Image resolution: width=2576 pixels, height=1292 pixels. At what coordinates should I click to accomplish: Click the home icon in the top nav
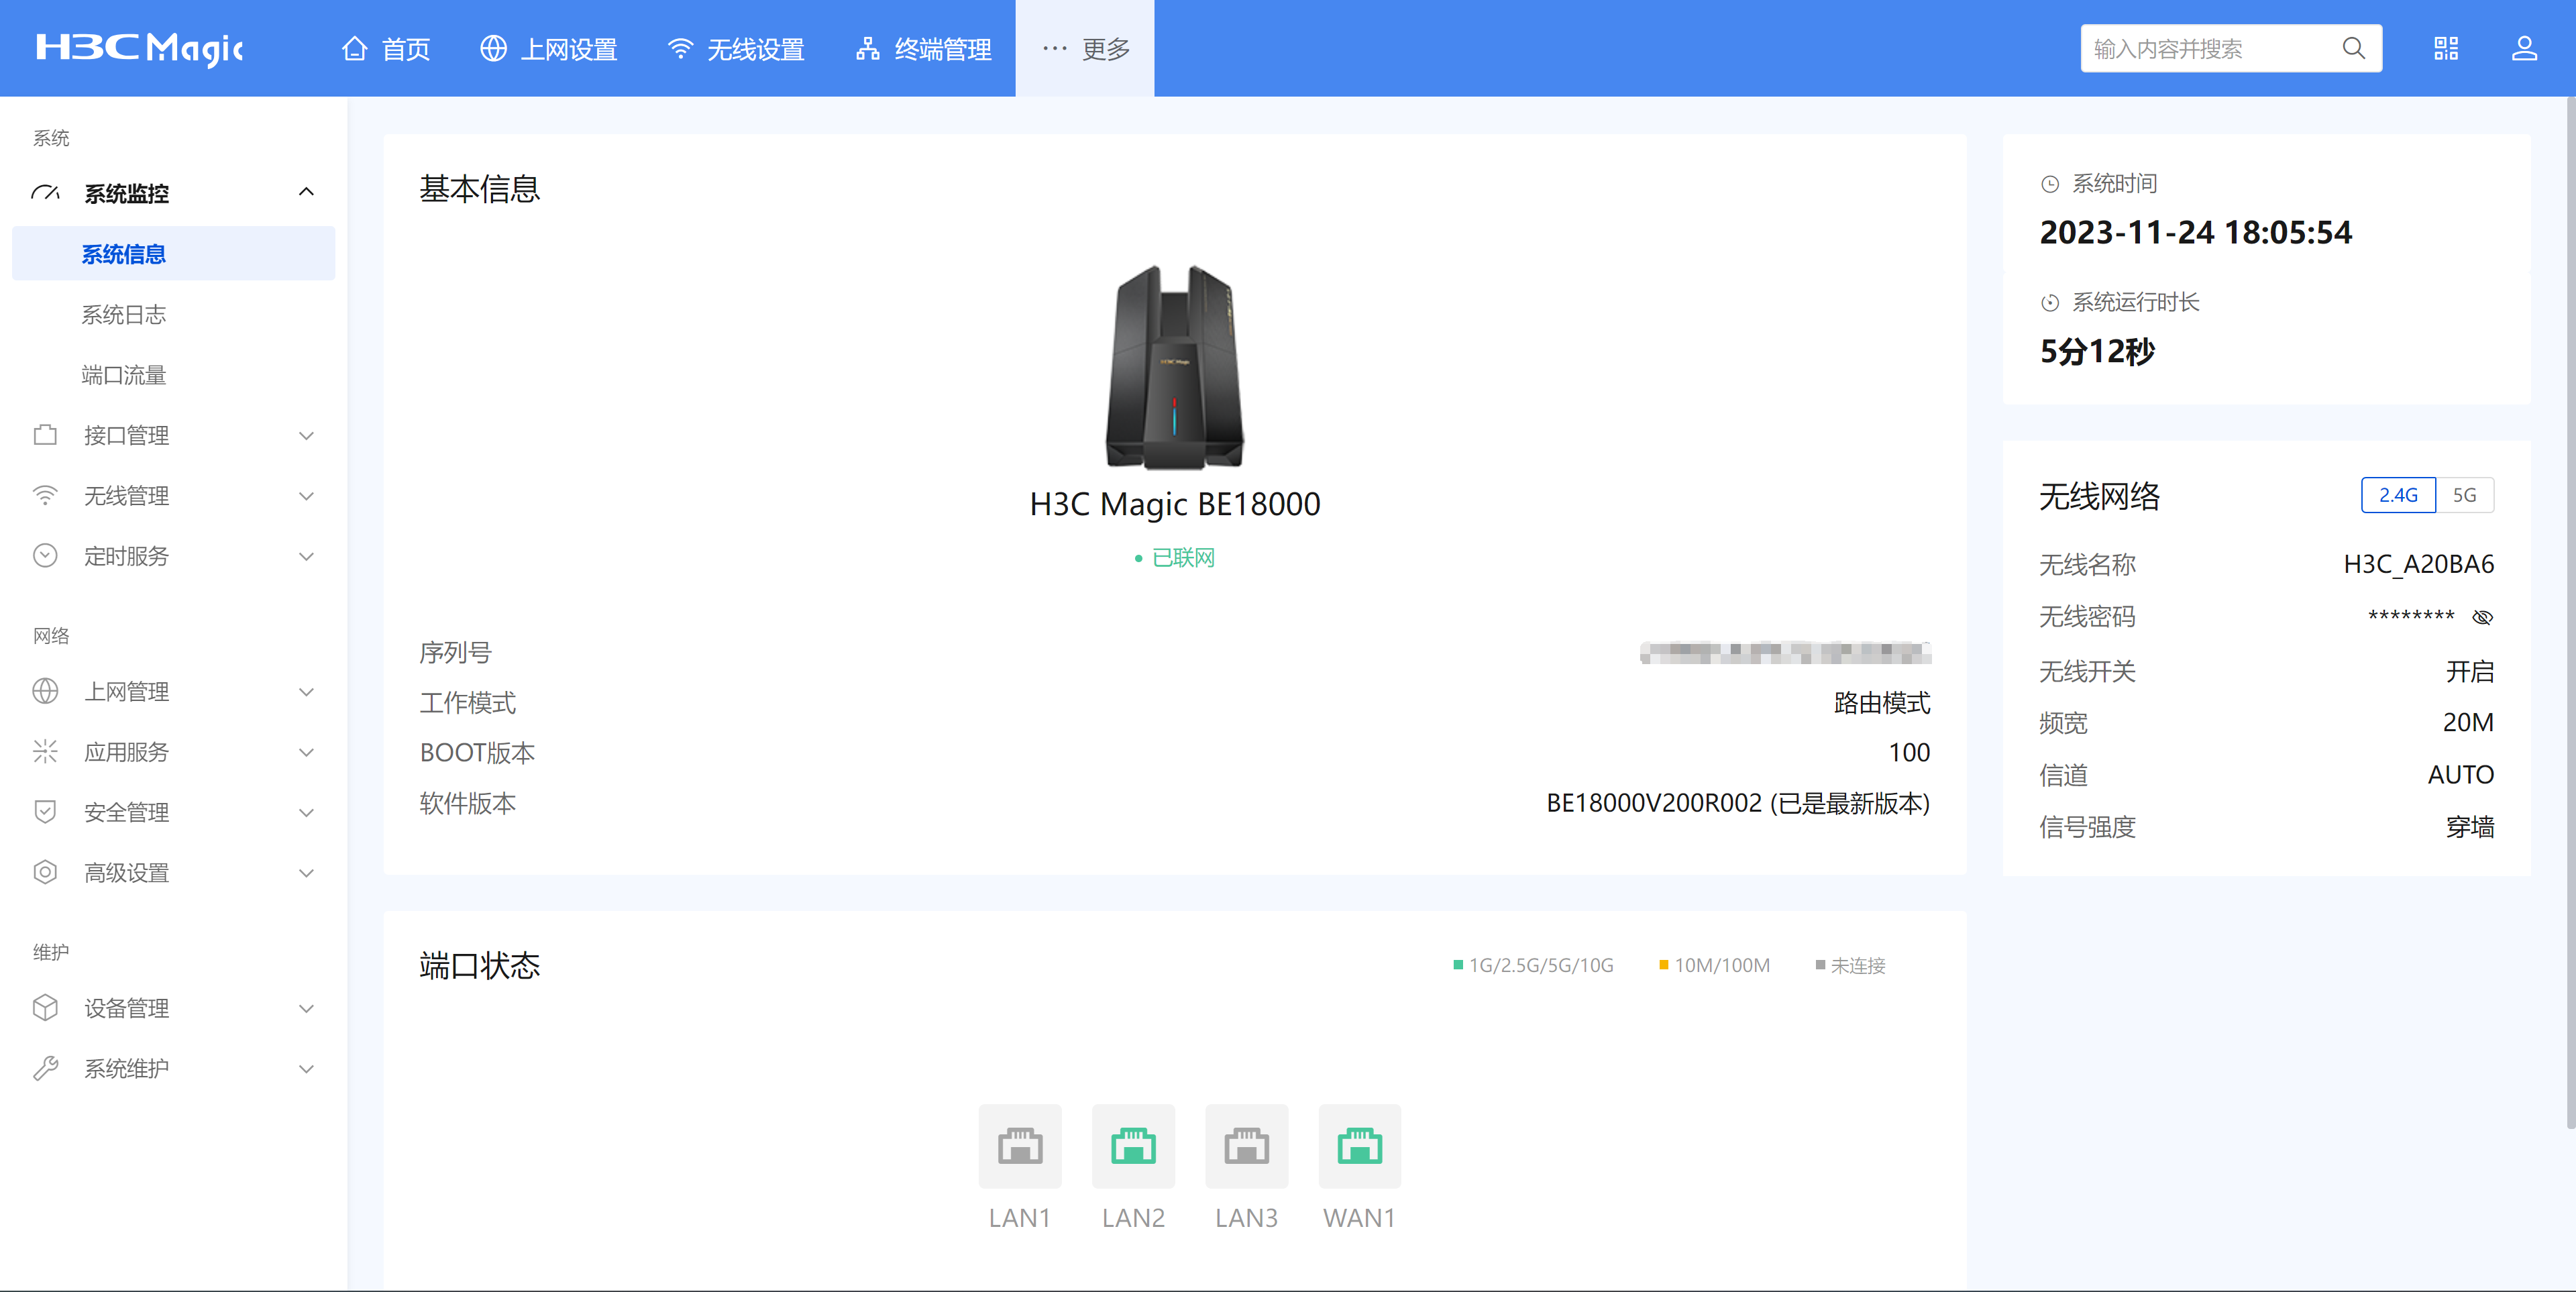coord(354,48)
